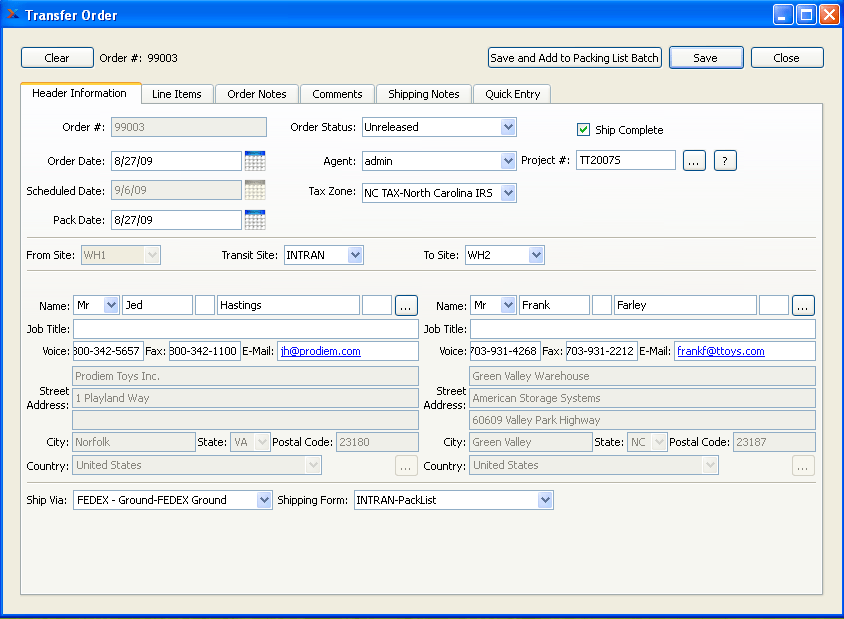Viewport: 844px width, 619px height.
Task: Click the Clear button
Action: click(x=57, y=58)
